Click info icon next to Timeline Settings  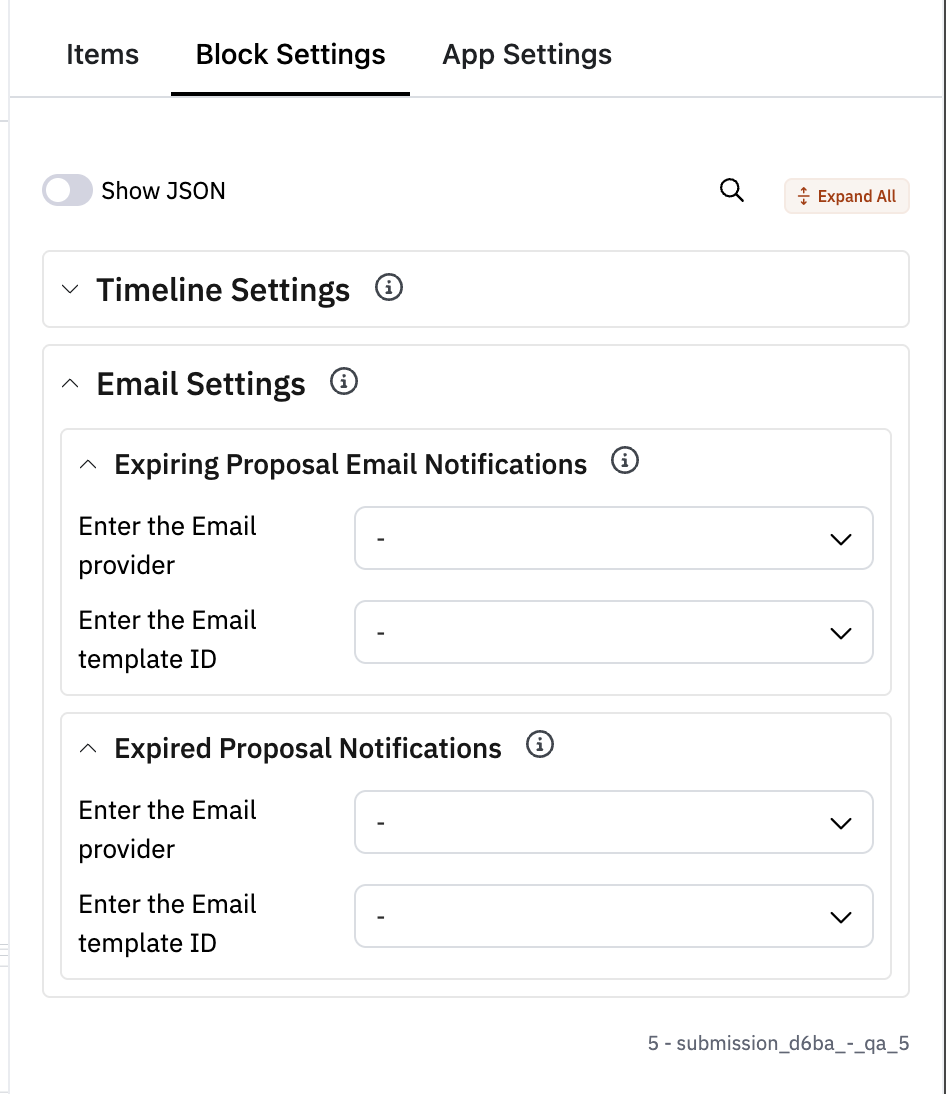pos(388,289)
